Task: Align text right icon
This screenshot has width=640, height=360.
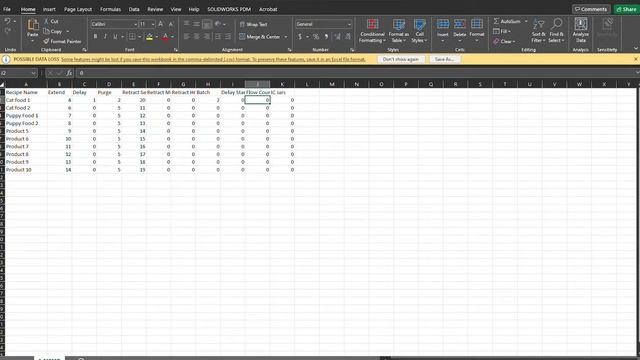Action: tap(207, 37)
